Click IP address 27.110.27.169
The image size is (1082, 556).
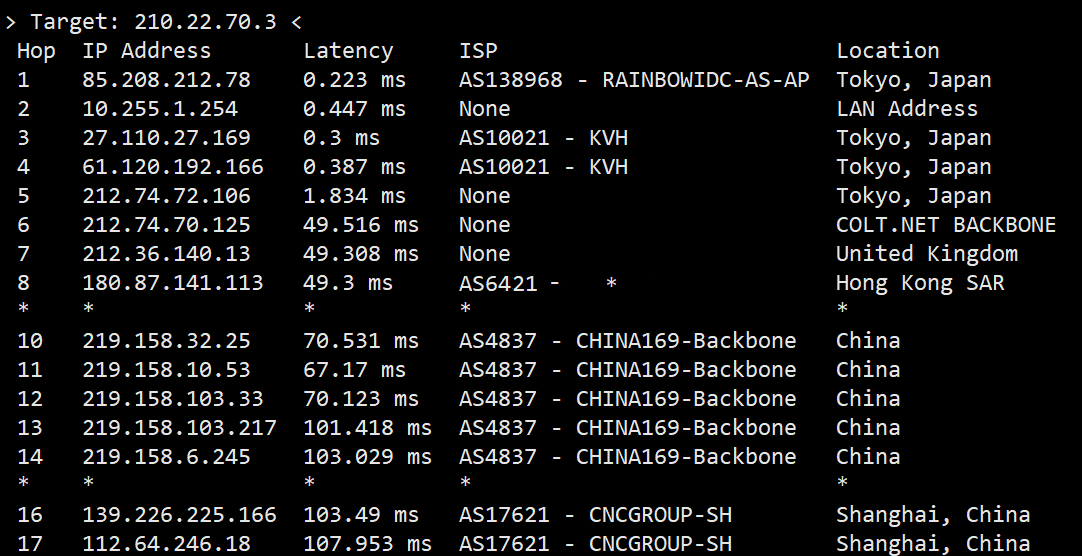click(x=166, y=138)
